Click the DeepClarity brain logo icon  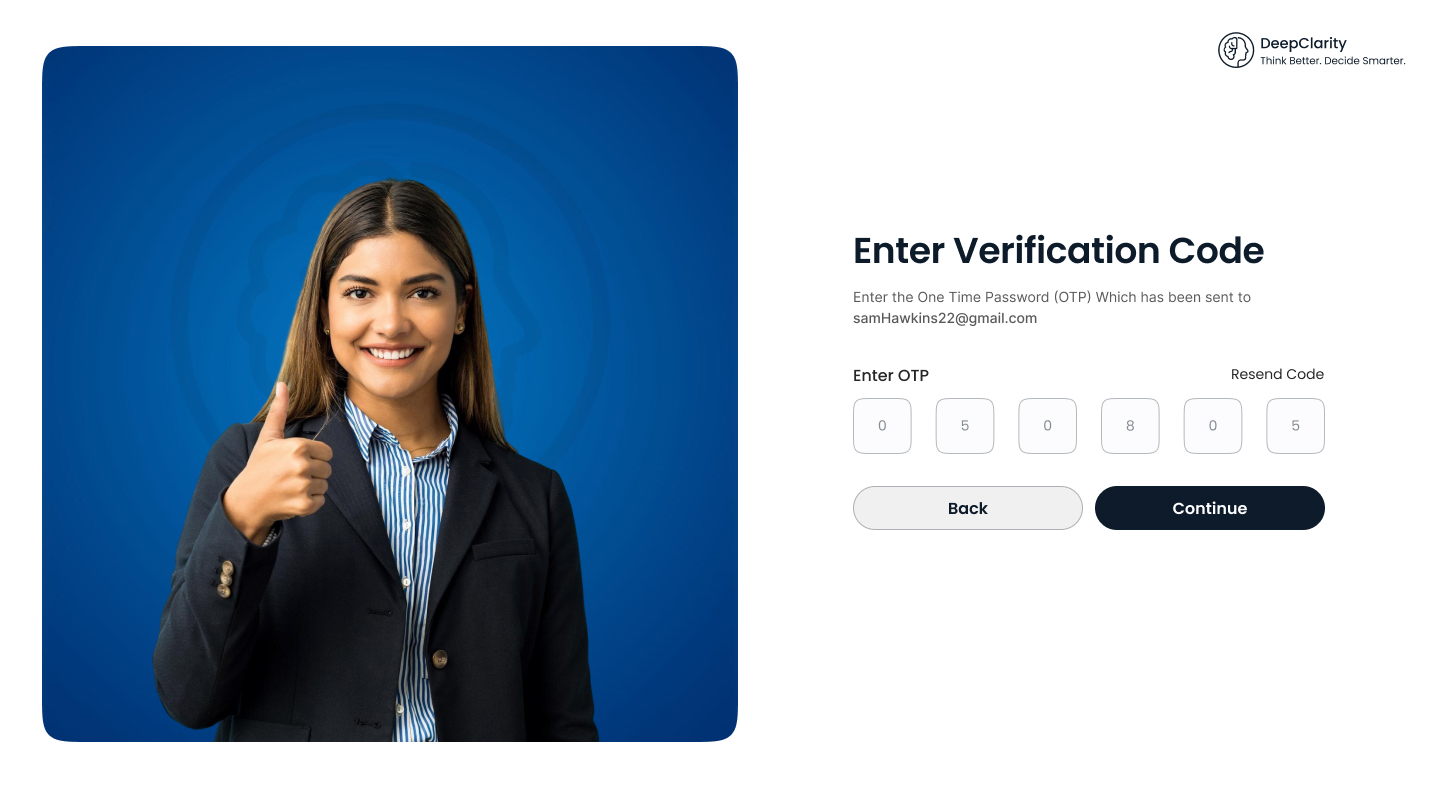coord(1236,50)
